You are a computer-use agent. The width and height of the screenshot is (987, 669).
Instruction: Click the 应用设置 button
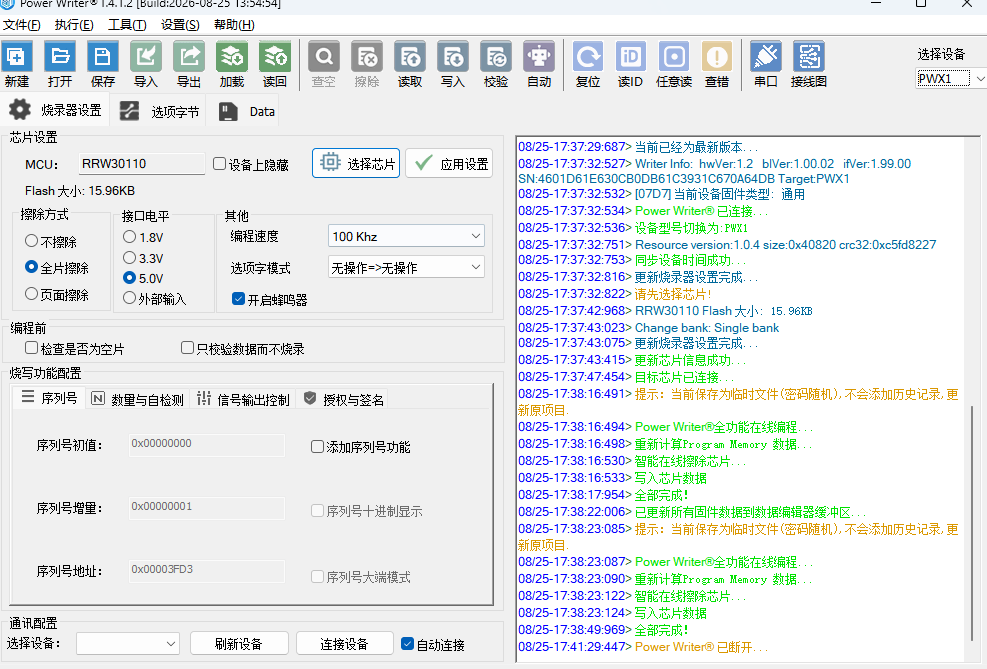click(x=449, y=164)
